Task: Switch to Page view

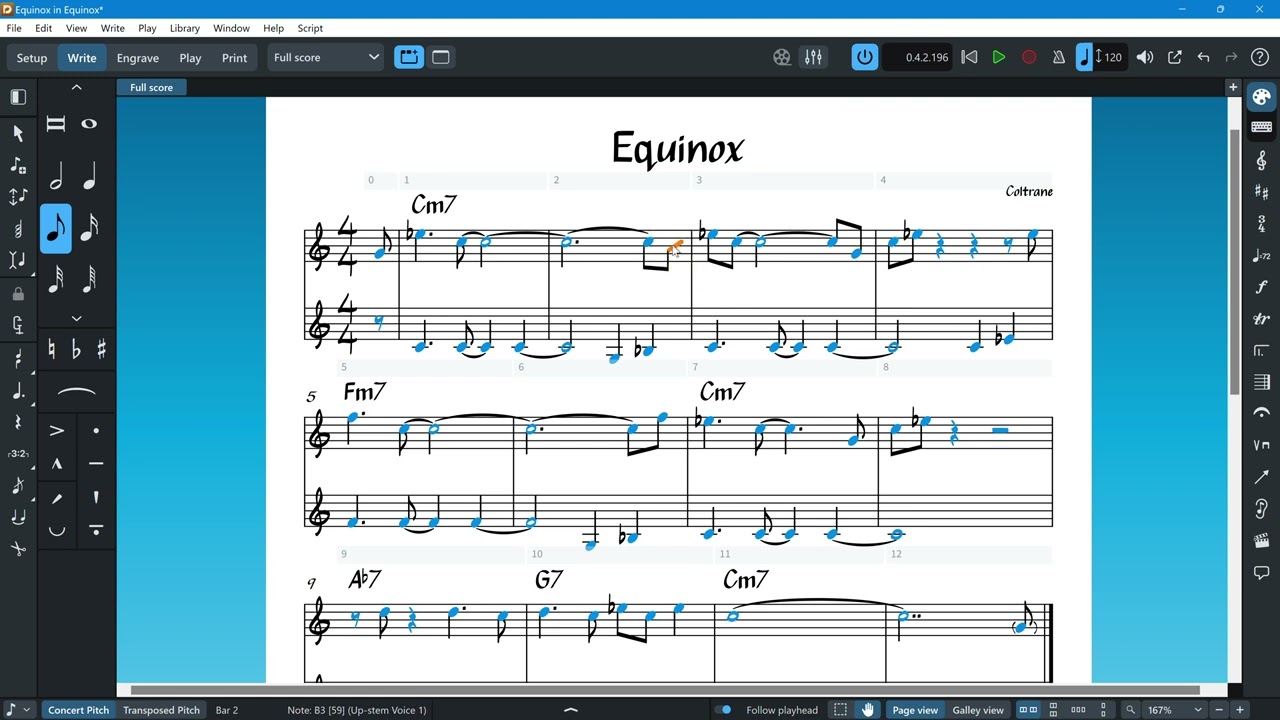Action: [915, 710]
